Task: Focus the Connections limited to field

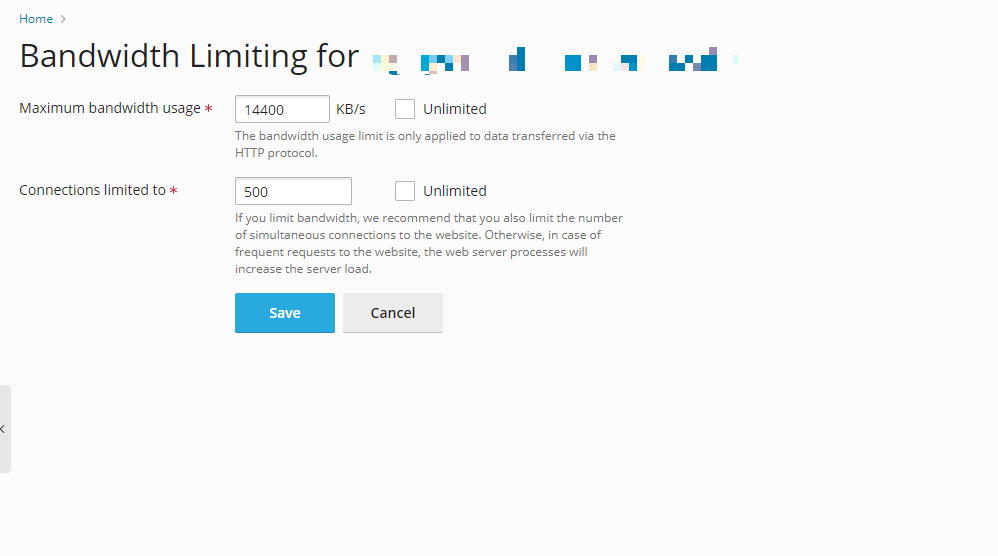Action: pyautogui.click(x=293, y=191)
